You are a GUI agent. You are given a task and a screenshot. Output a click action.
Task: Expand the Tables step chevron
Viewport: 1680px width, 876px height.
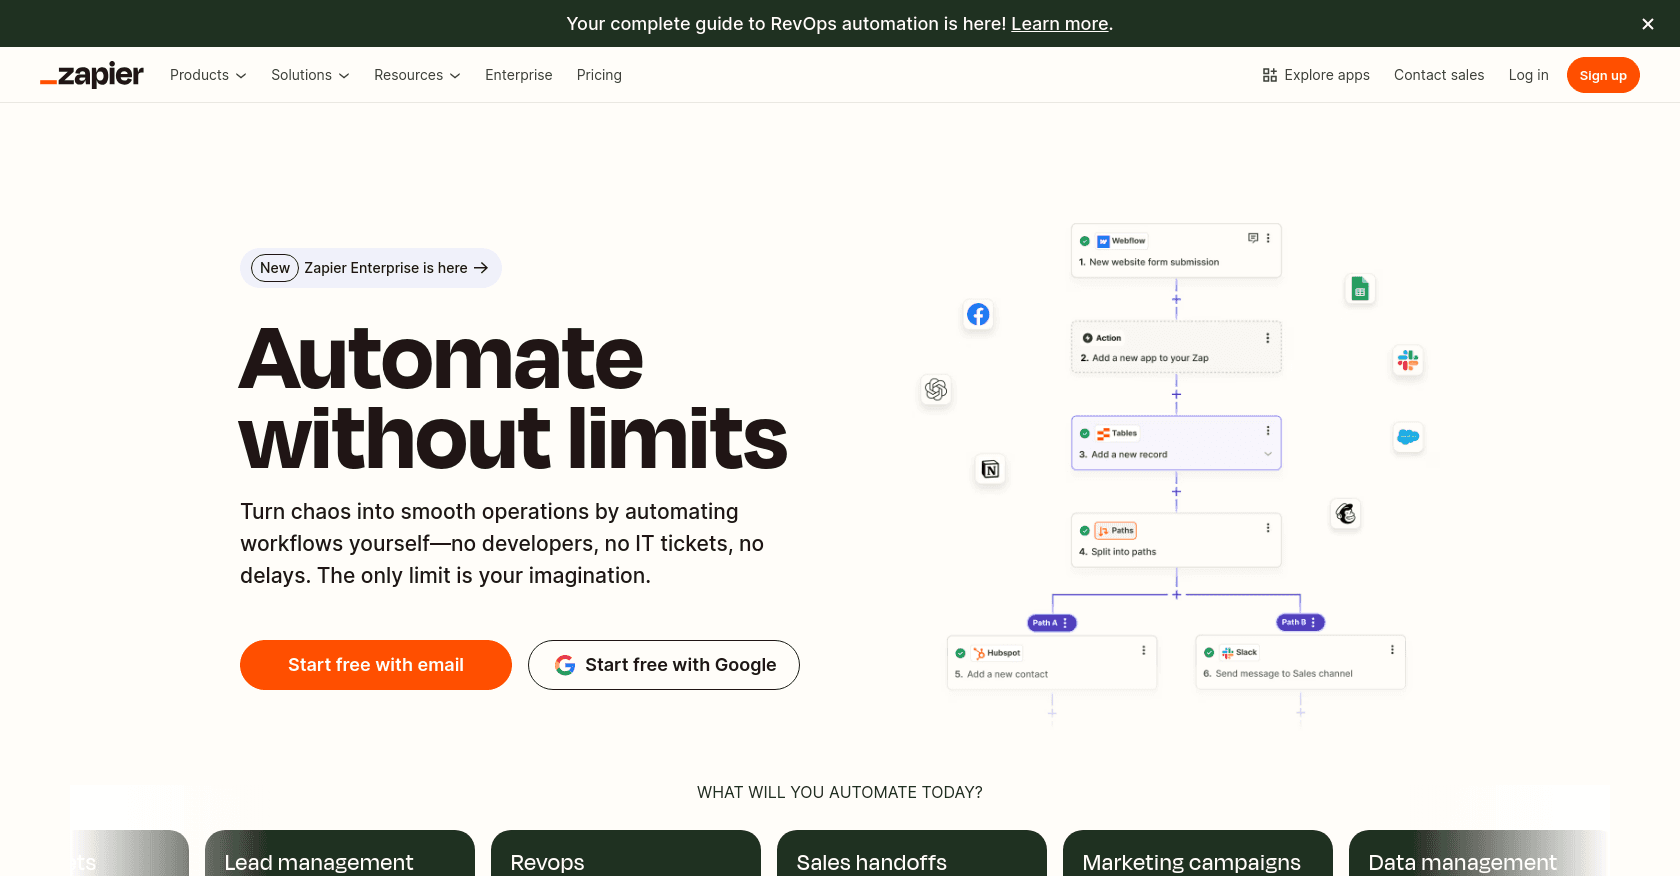point(1268,454)
